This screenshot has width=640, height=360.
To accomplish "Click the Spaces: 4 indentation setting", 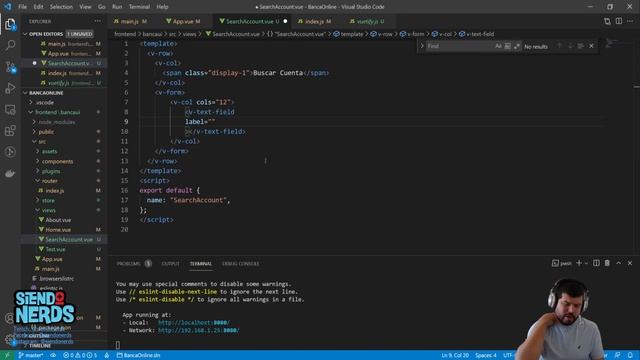I will (x=486, y=355).
